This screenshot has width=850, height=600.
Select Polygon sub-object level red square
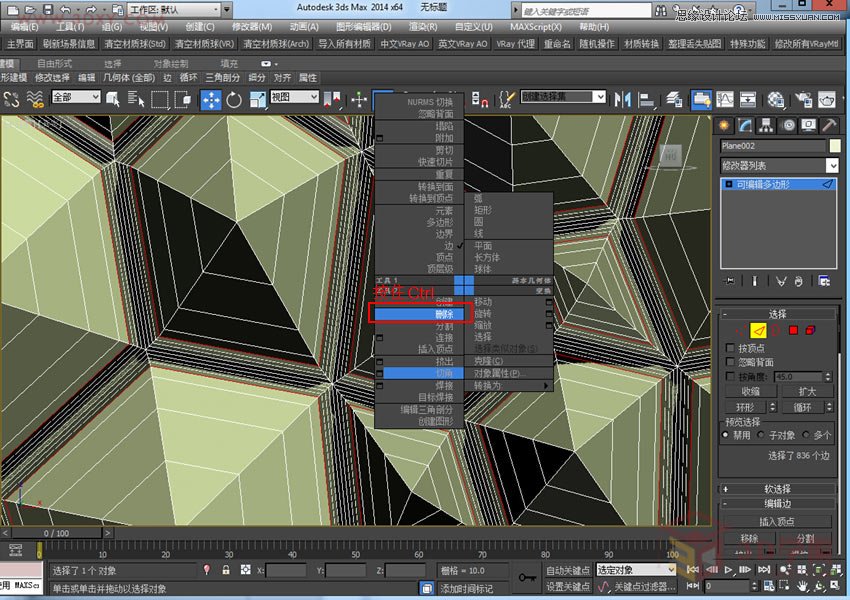tap(793, 330)
